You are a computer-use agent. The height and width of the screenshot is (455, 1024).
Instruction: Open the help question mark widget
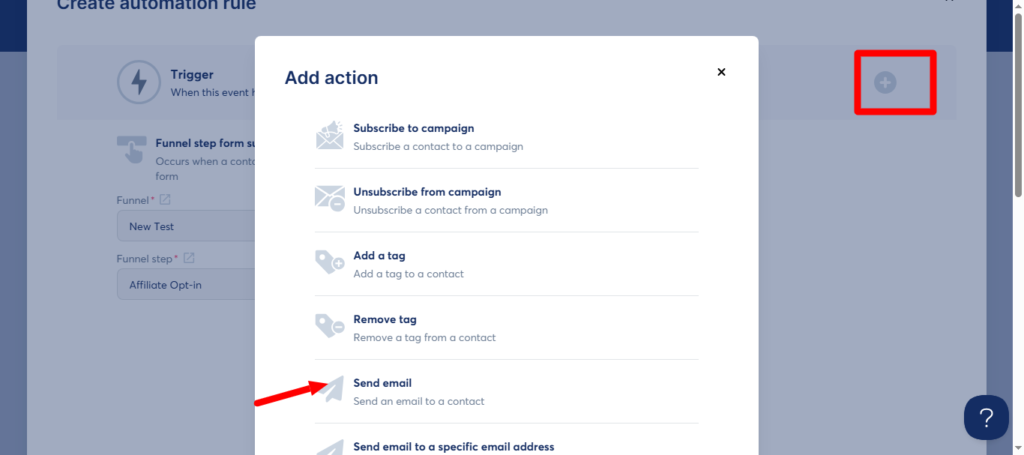[x=986, y=417]
